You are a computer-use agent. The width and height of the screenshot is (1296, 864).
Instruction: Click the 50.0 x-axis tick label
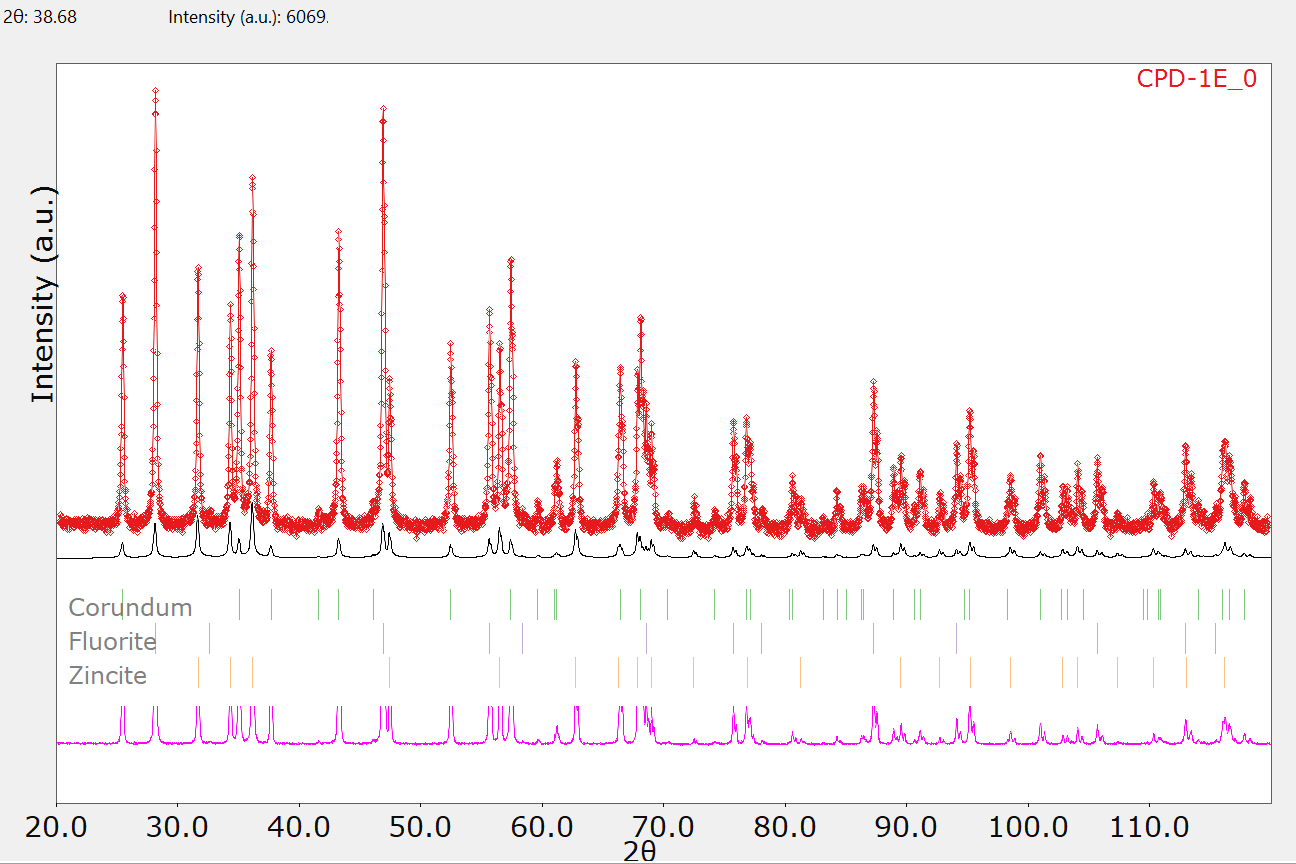coord(420,829)
